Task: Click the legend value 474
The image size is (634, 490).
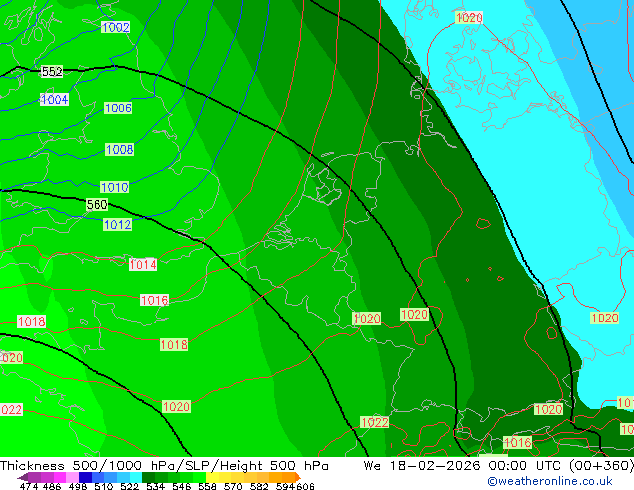Action: tap(28, 486)
